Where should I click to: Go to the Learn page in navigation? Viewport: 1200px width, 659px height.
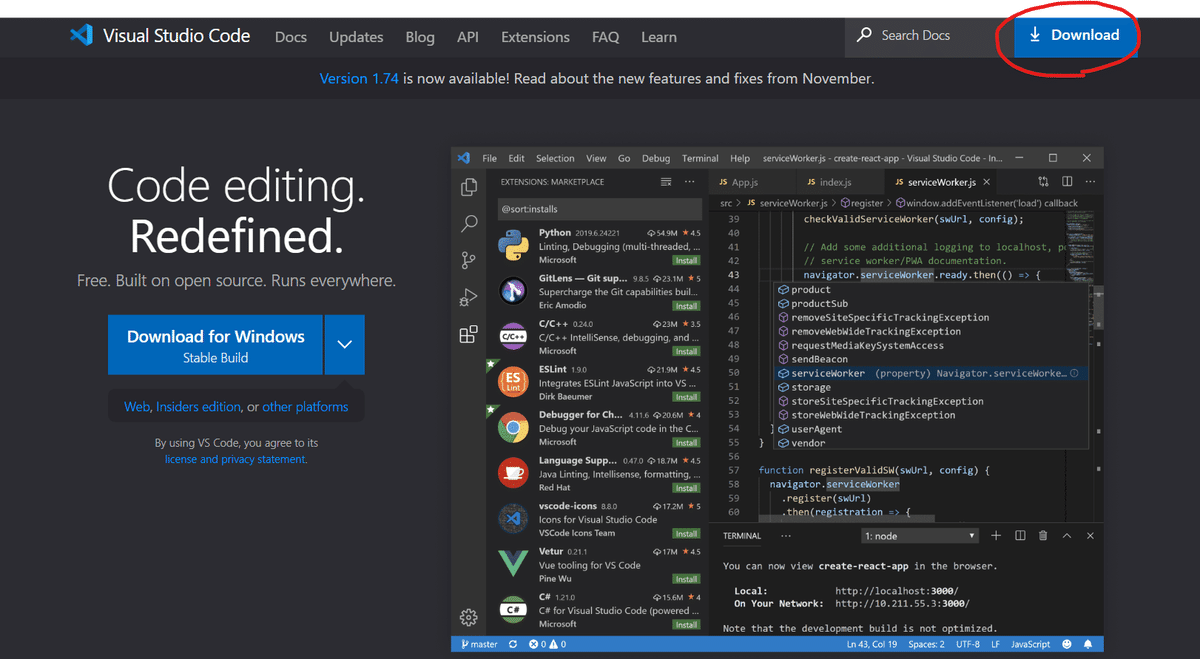pos(659,37)
